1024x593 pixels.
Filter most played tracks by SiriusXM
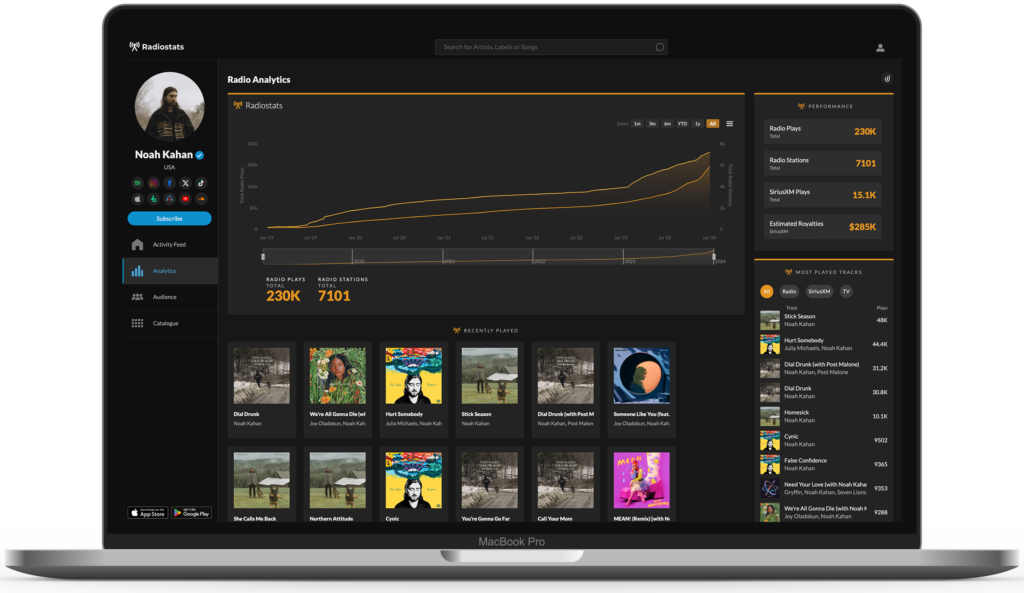pos(819,291)
